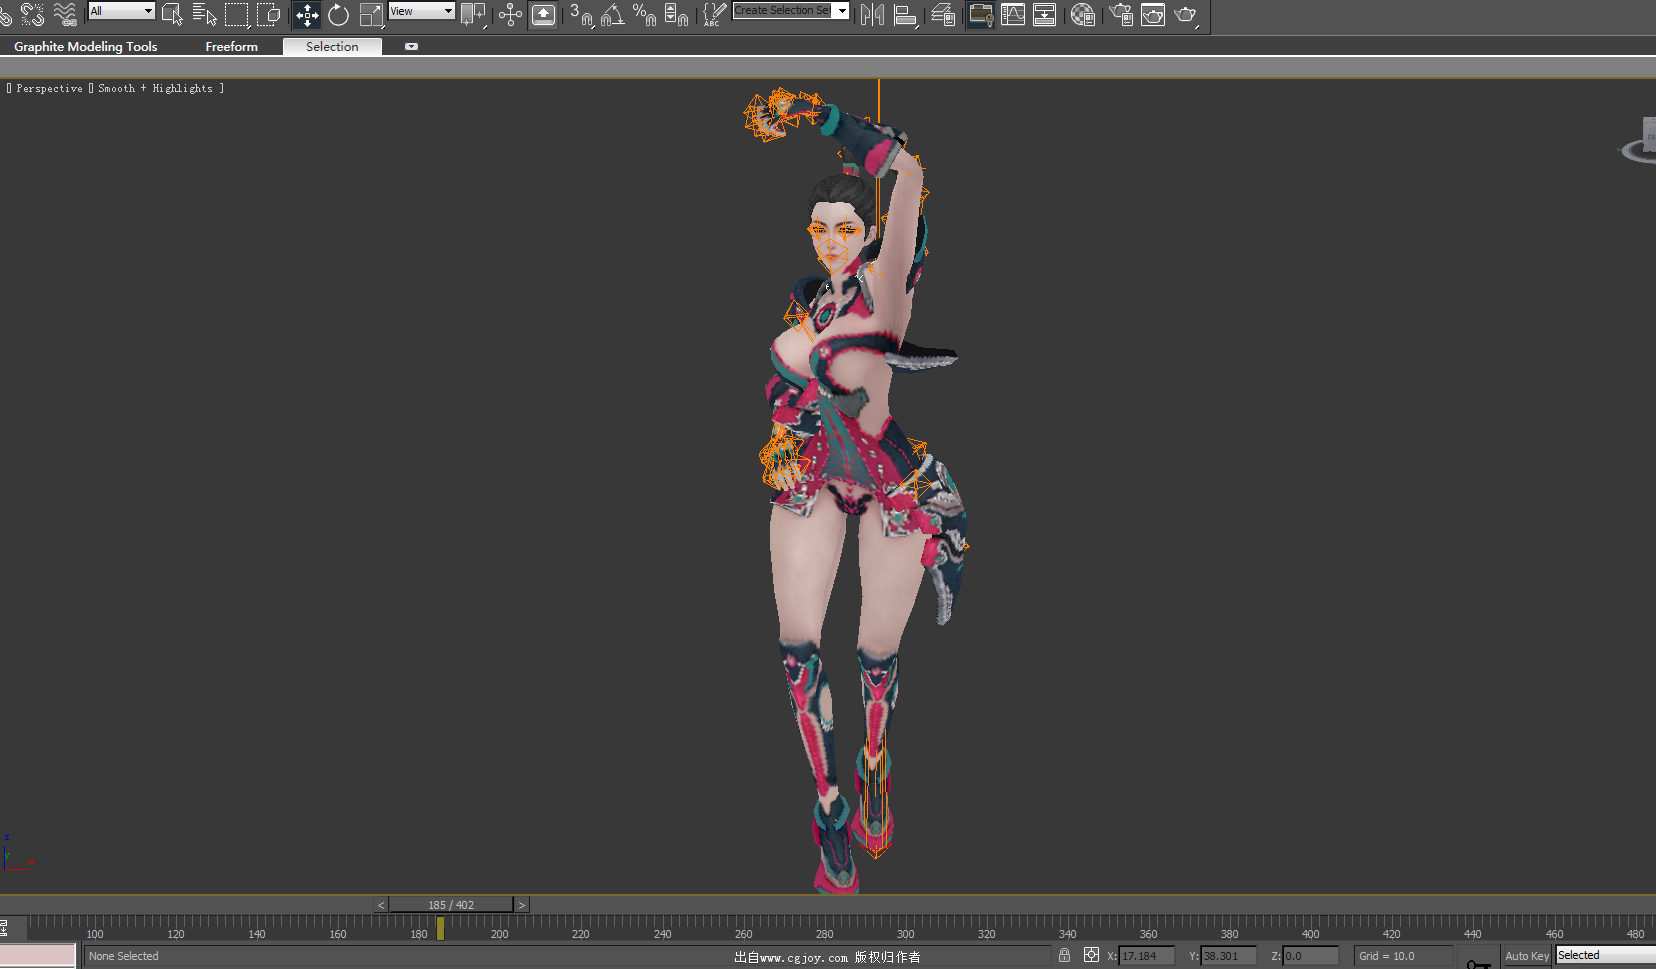Click the Select and Manipulate icon
This screenshot has width=1656, height=969.
pos(510,14)
